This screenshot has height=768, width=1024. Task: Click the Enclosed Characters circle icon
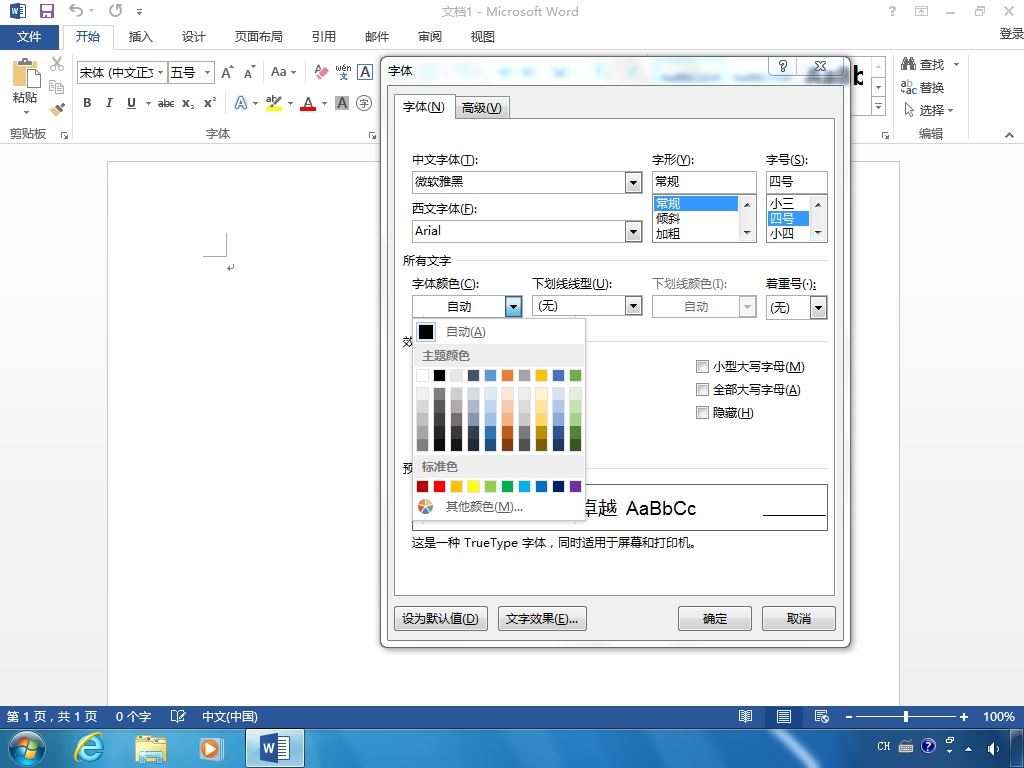pos(364,103)
